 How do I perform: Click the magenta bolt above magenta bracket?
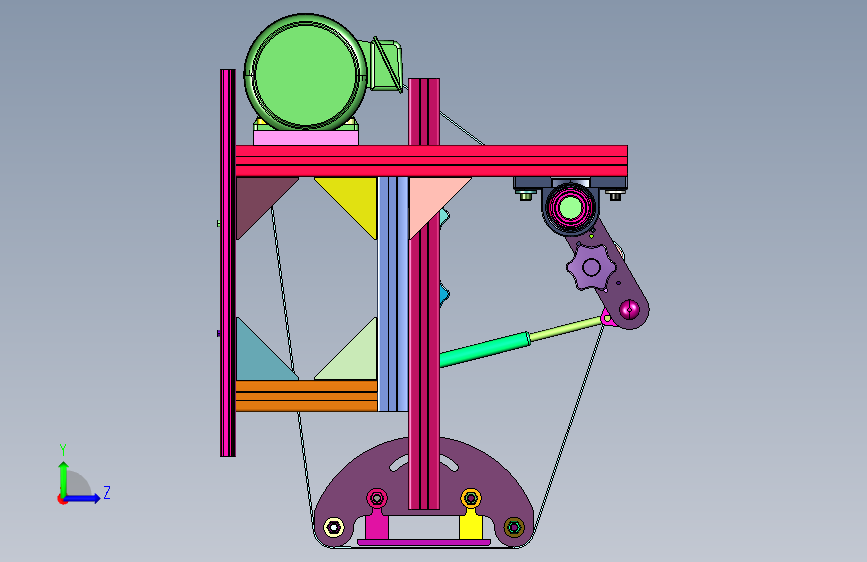click(377, 498)
